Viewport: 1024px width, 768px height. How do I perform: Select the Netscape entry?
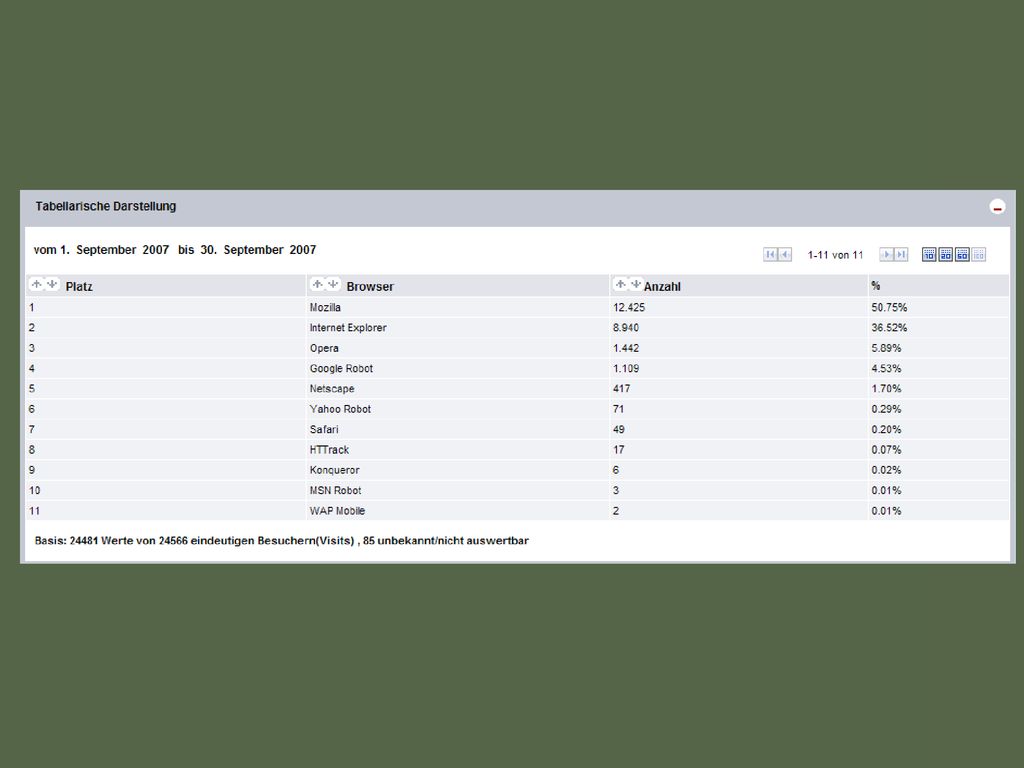coord(332,389)
